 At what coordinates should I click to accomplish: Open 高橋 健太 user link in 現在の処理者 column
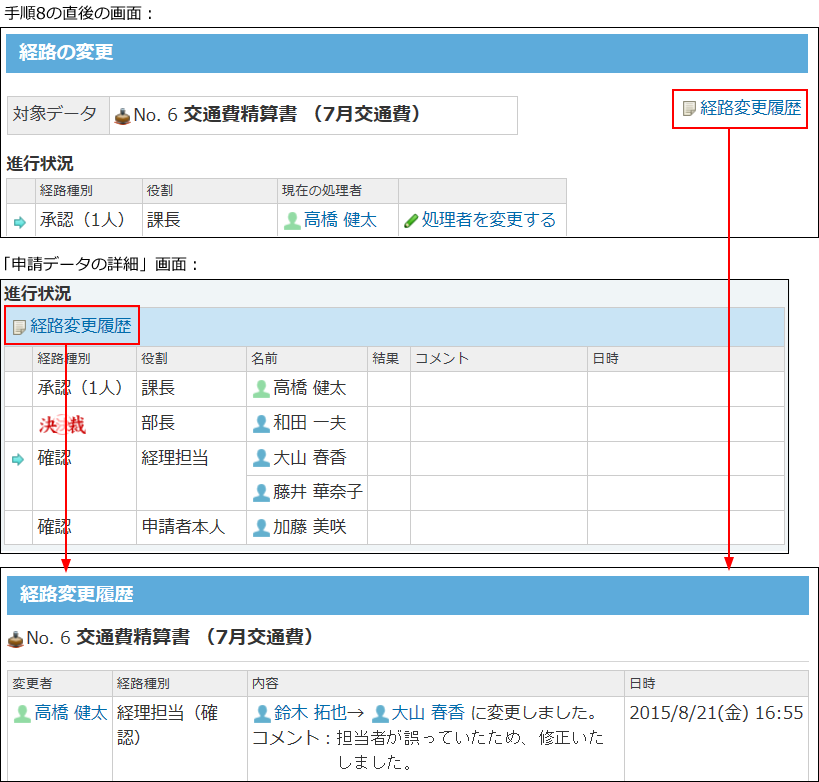click(340, 219)
